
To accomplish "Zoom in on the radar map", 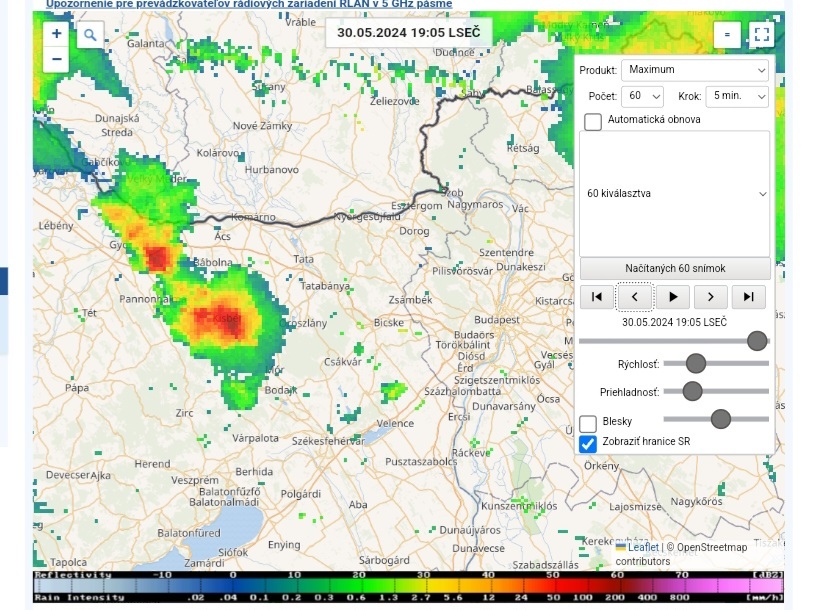I will [x=56, y=34].
